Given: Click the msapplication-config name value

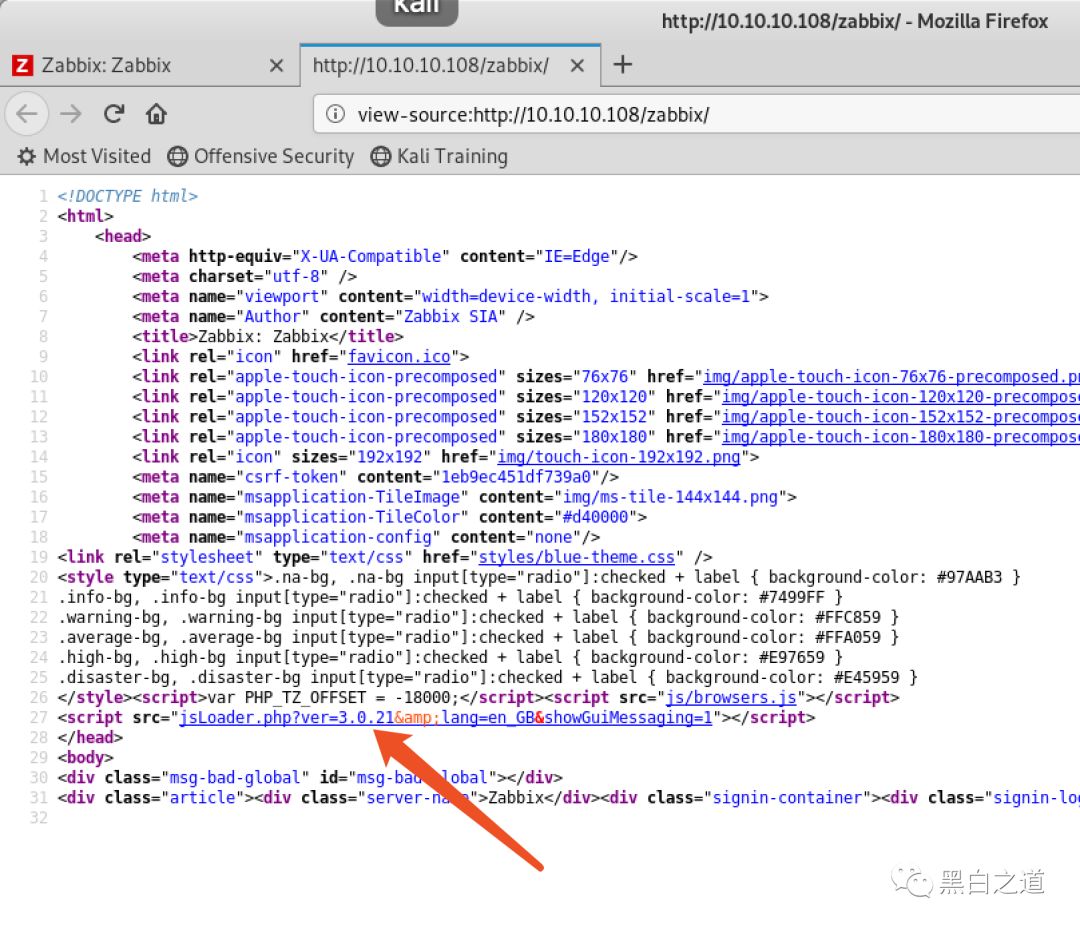Looking at the screenshot, I should point(338,537).
